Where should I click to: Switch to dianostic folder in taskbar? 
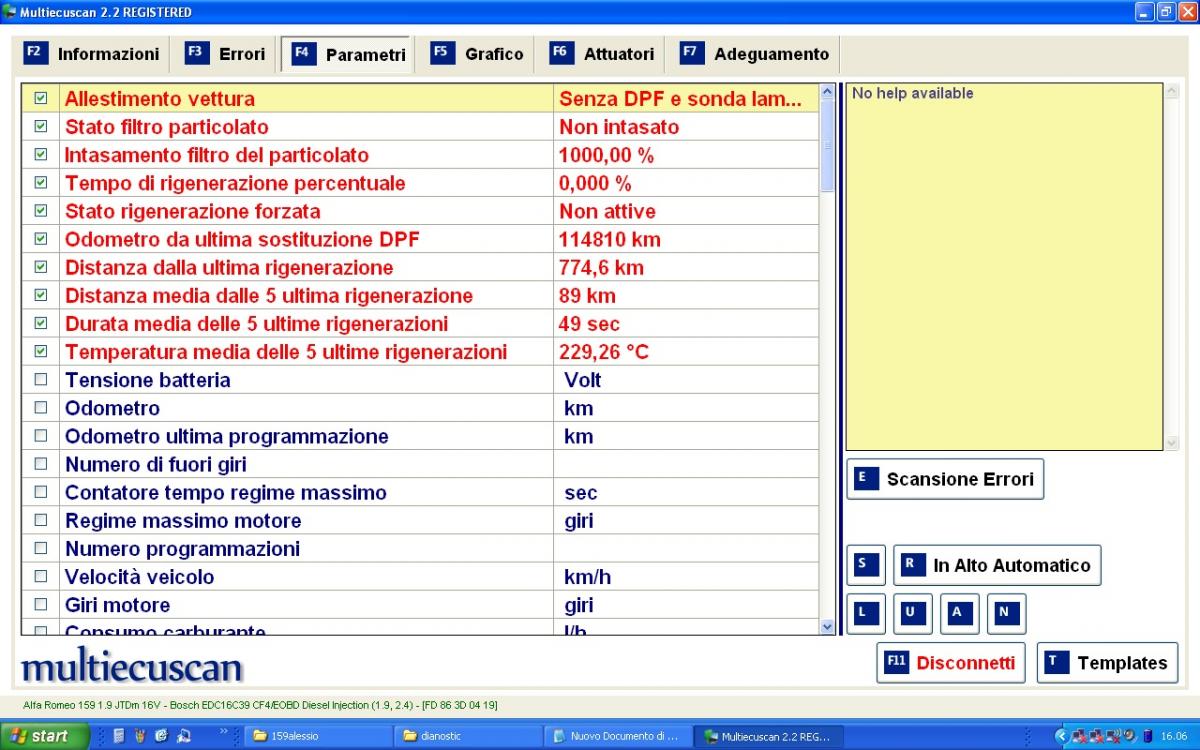(468, 736)
